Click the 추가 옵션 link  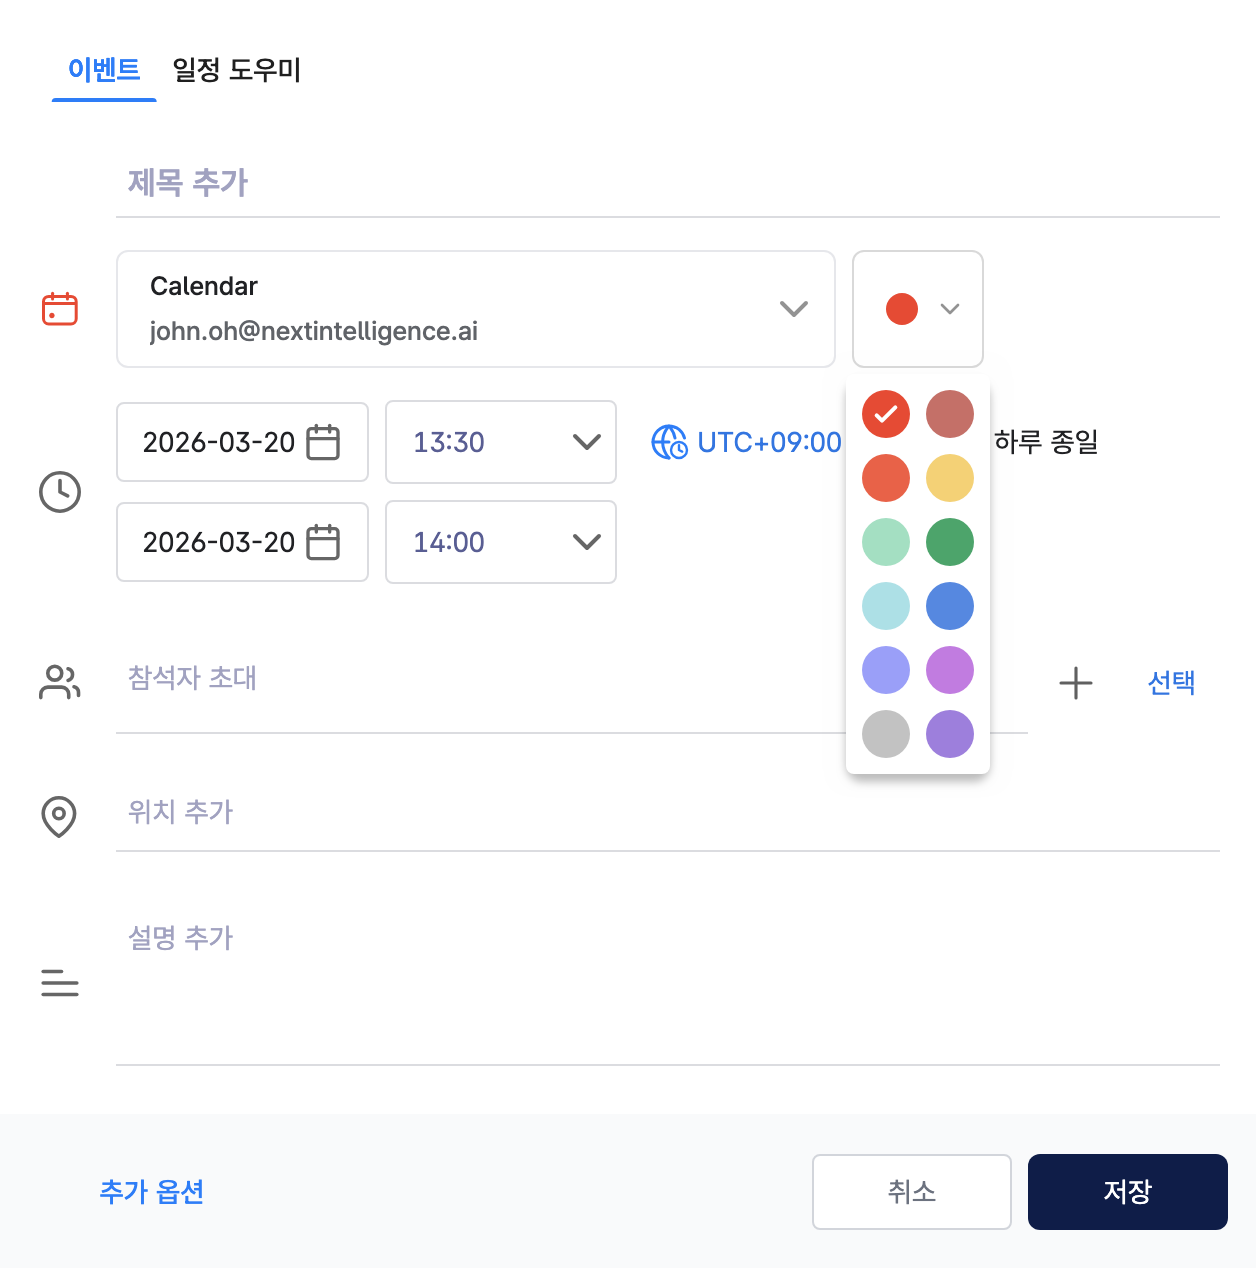[x=152, y=1191]
